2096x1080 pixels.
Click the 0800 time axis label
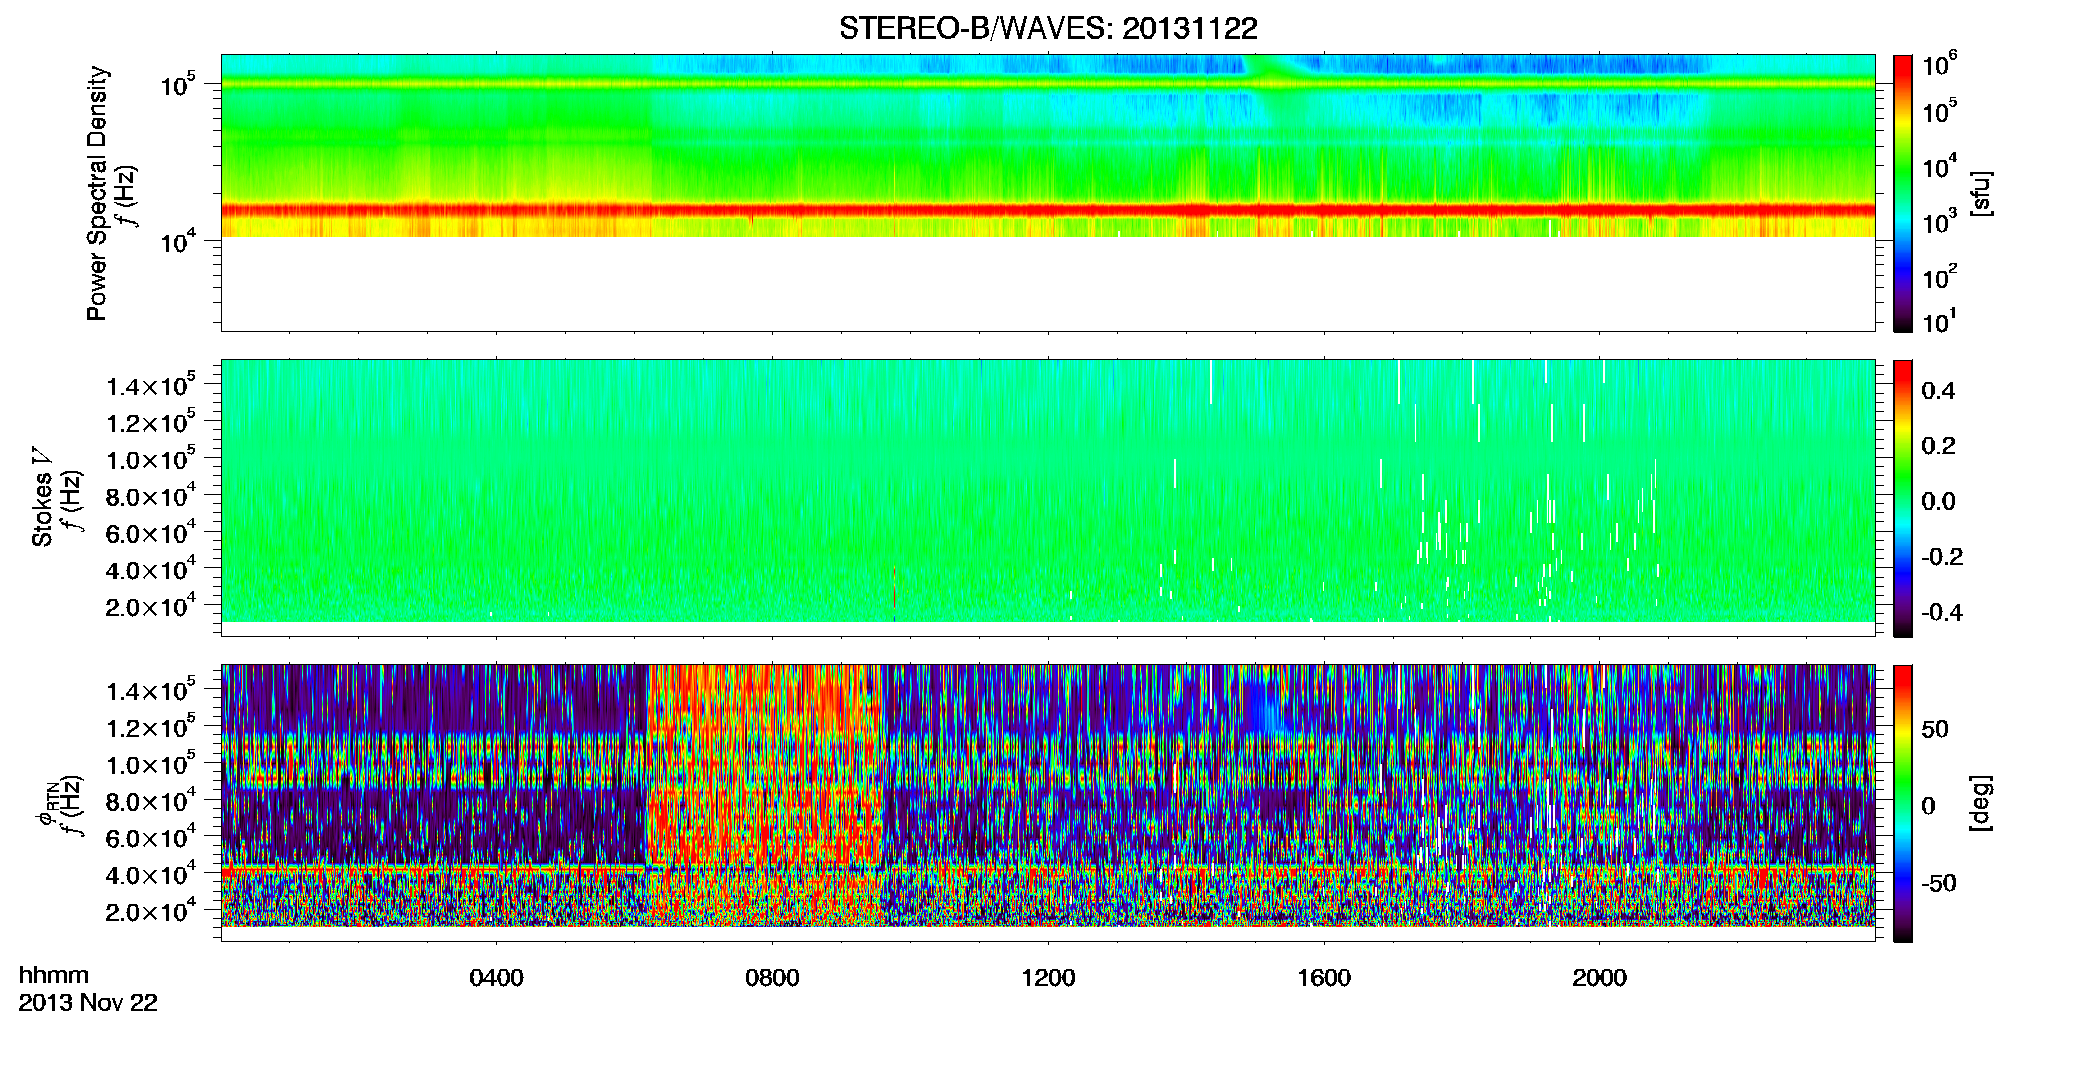pos(772,977)
